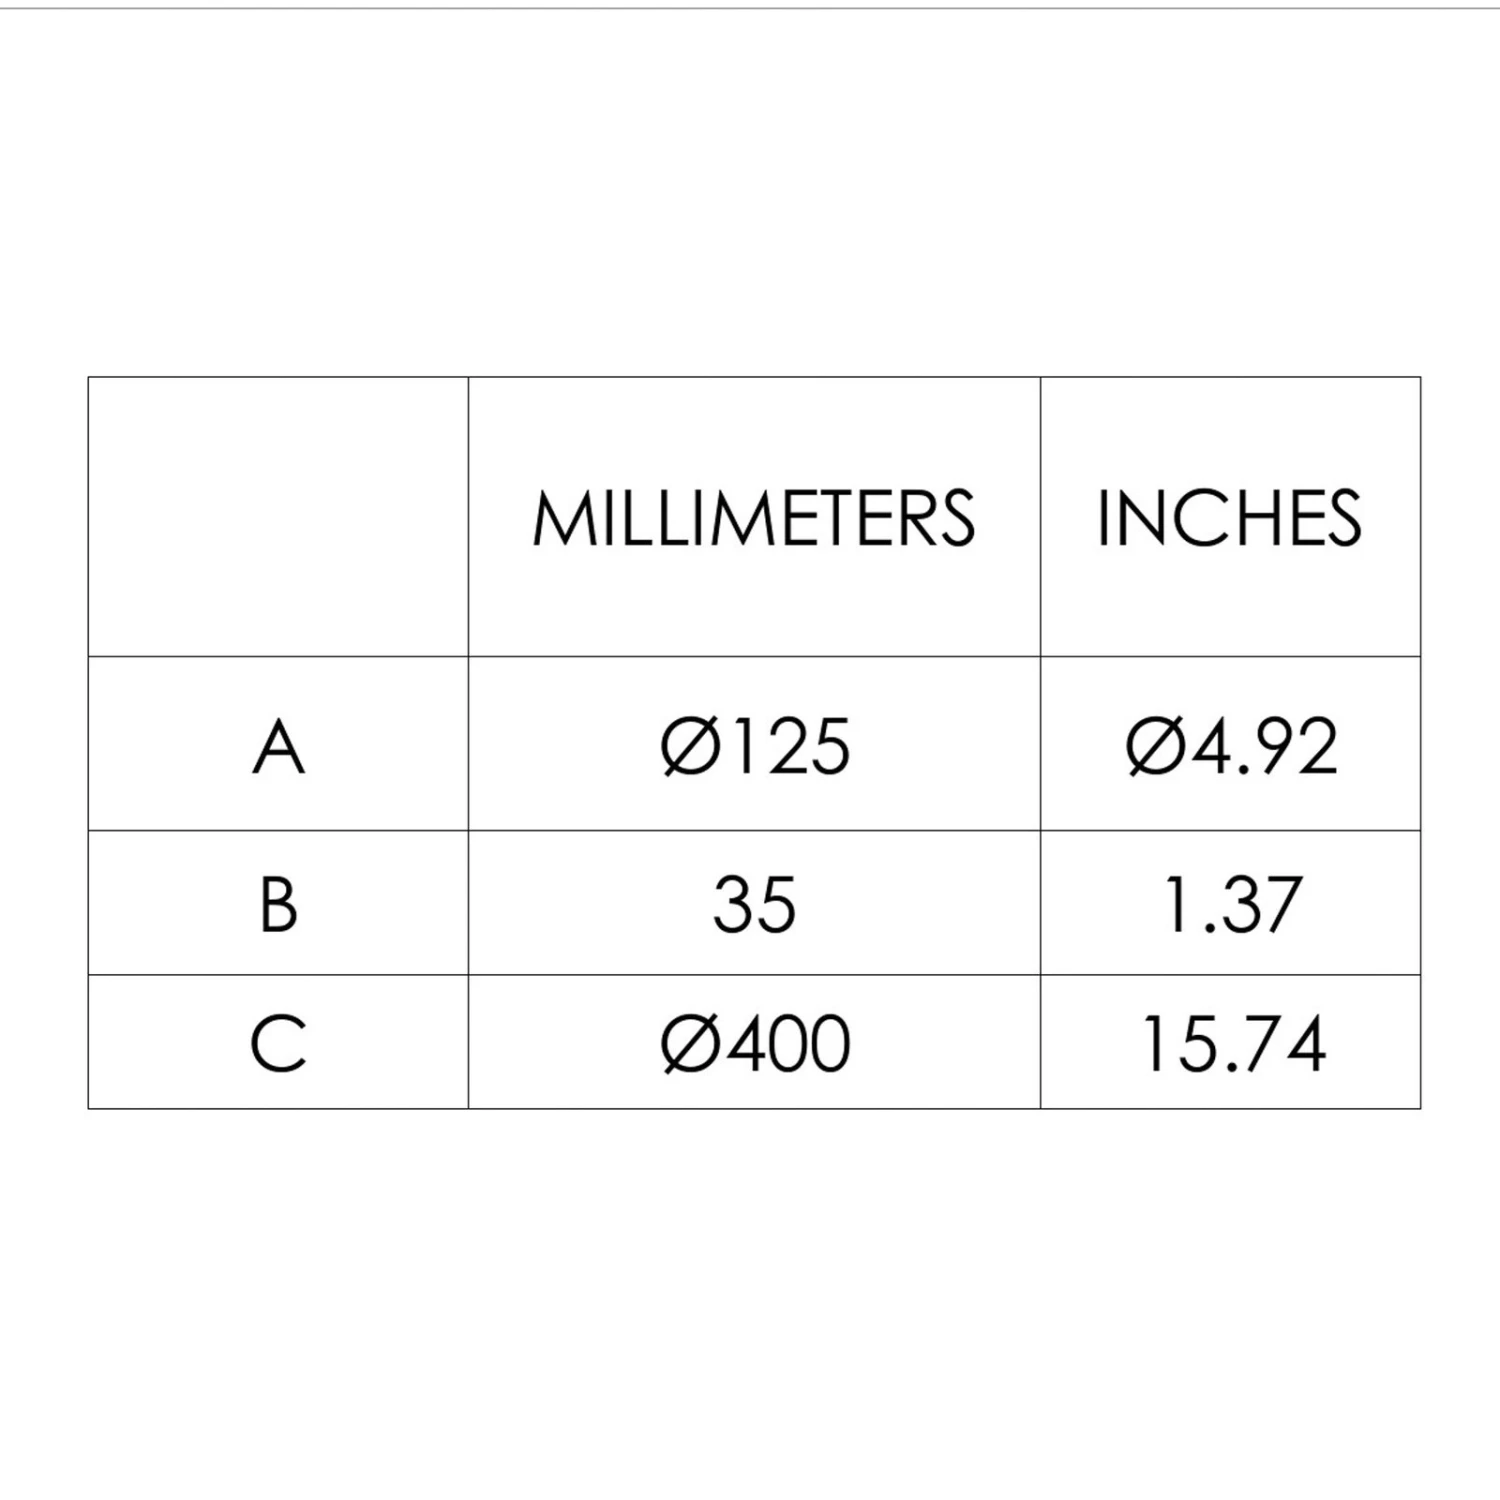Click the 15.74 inches value

(x=1232, y=1045)
